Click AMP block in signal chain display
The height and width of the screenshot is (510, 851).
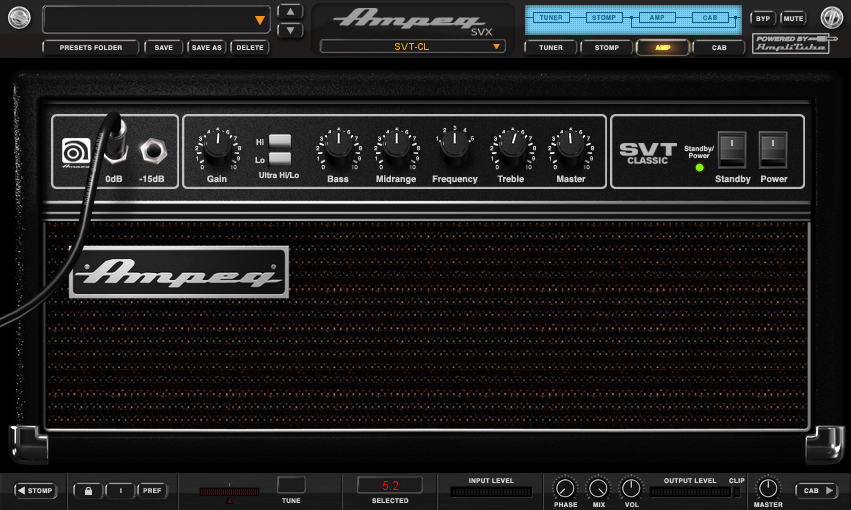click(x=657, y=18)
